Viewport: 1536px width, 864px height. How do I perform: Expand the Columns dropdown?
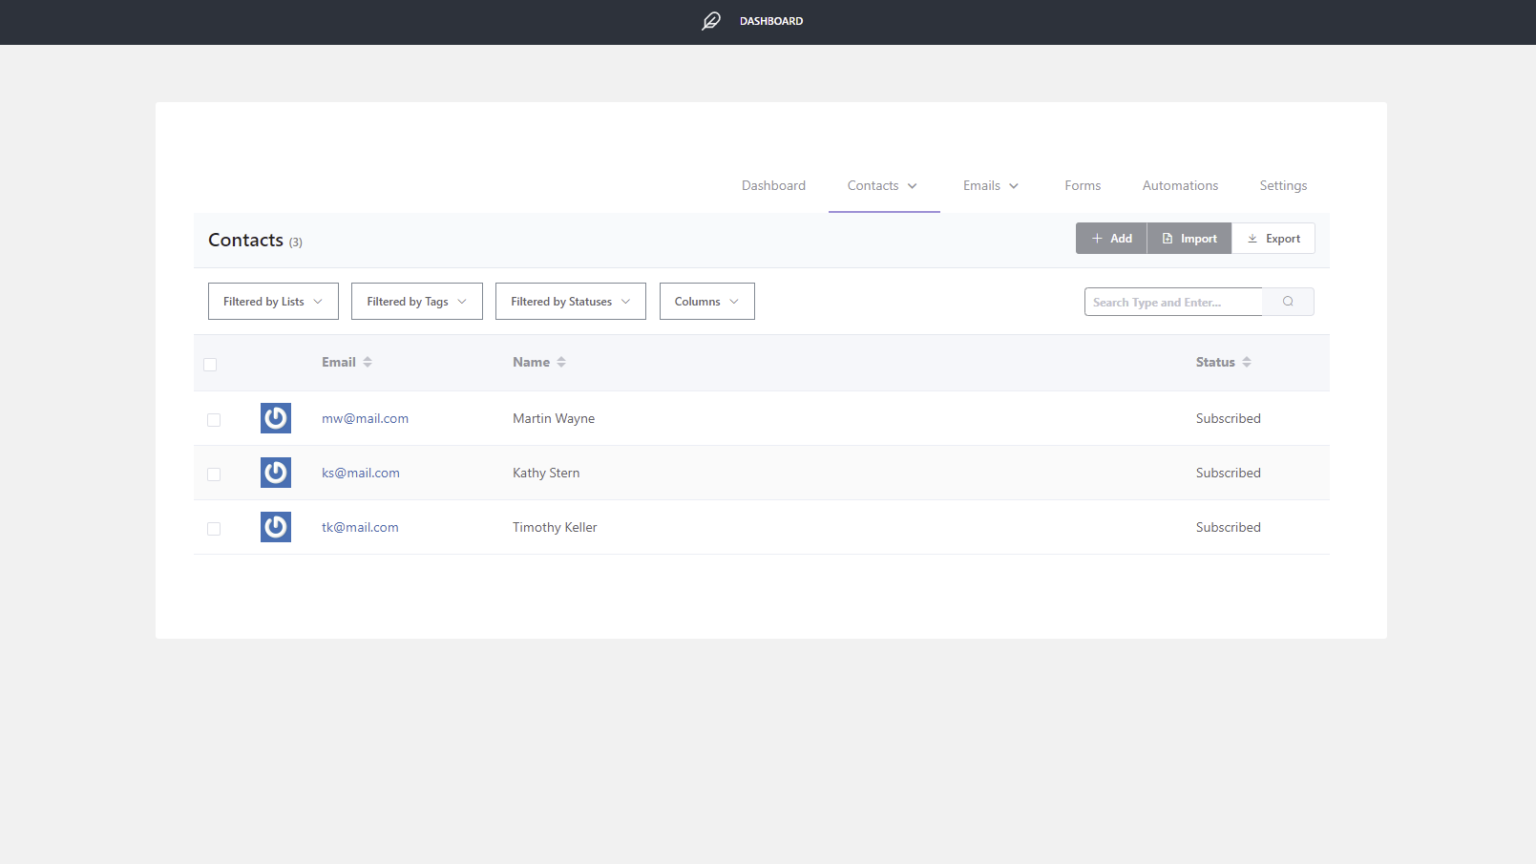click(x=707, y=301)
